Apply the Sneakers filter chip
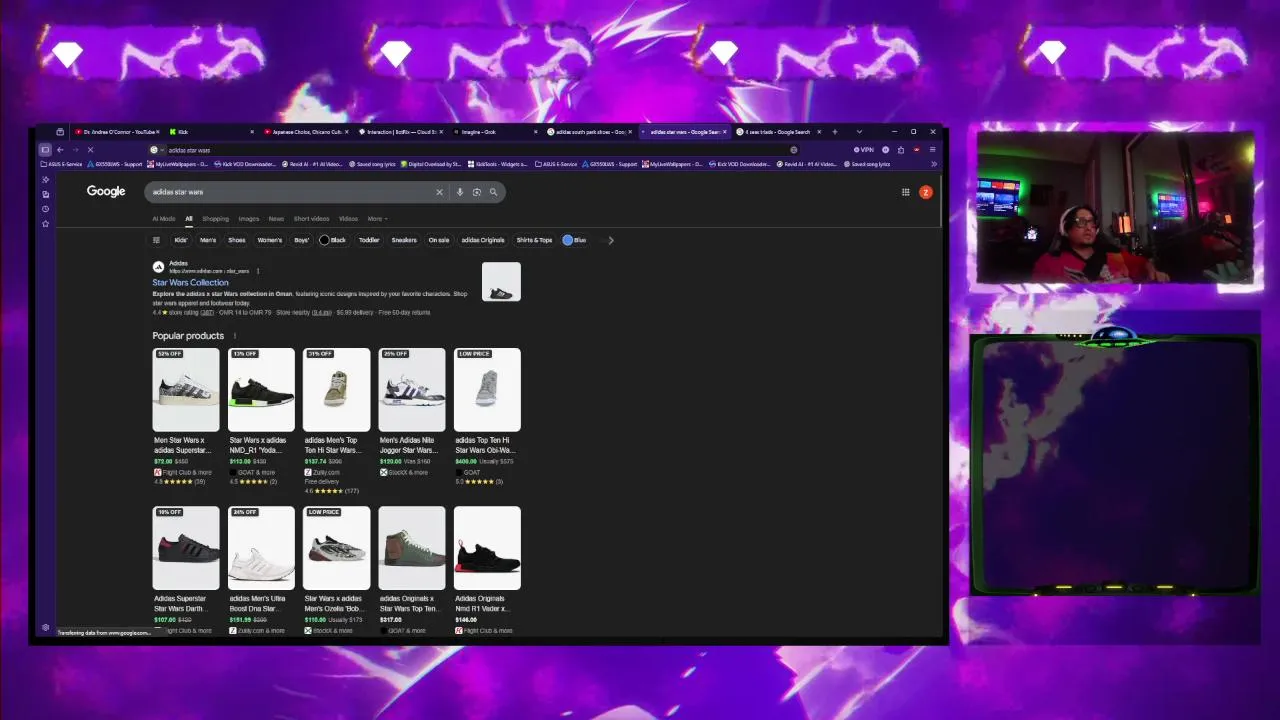Image resolution: width=1280 pixels, height=720 pixels. [x=404, y=240]
